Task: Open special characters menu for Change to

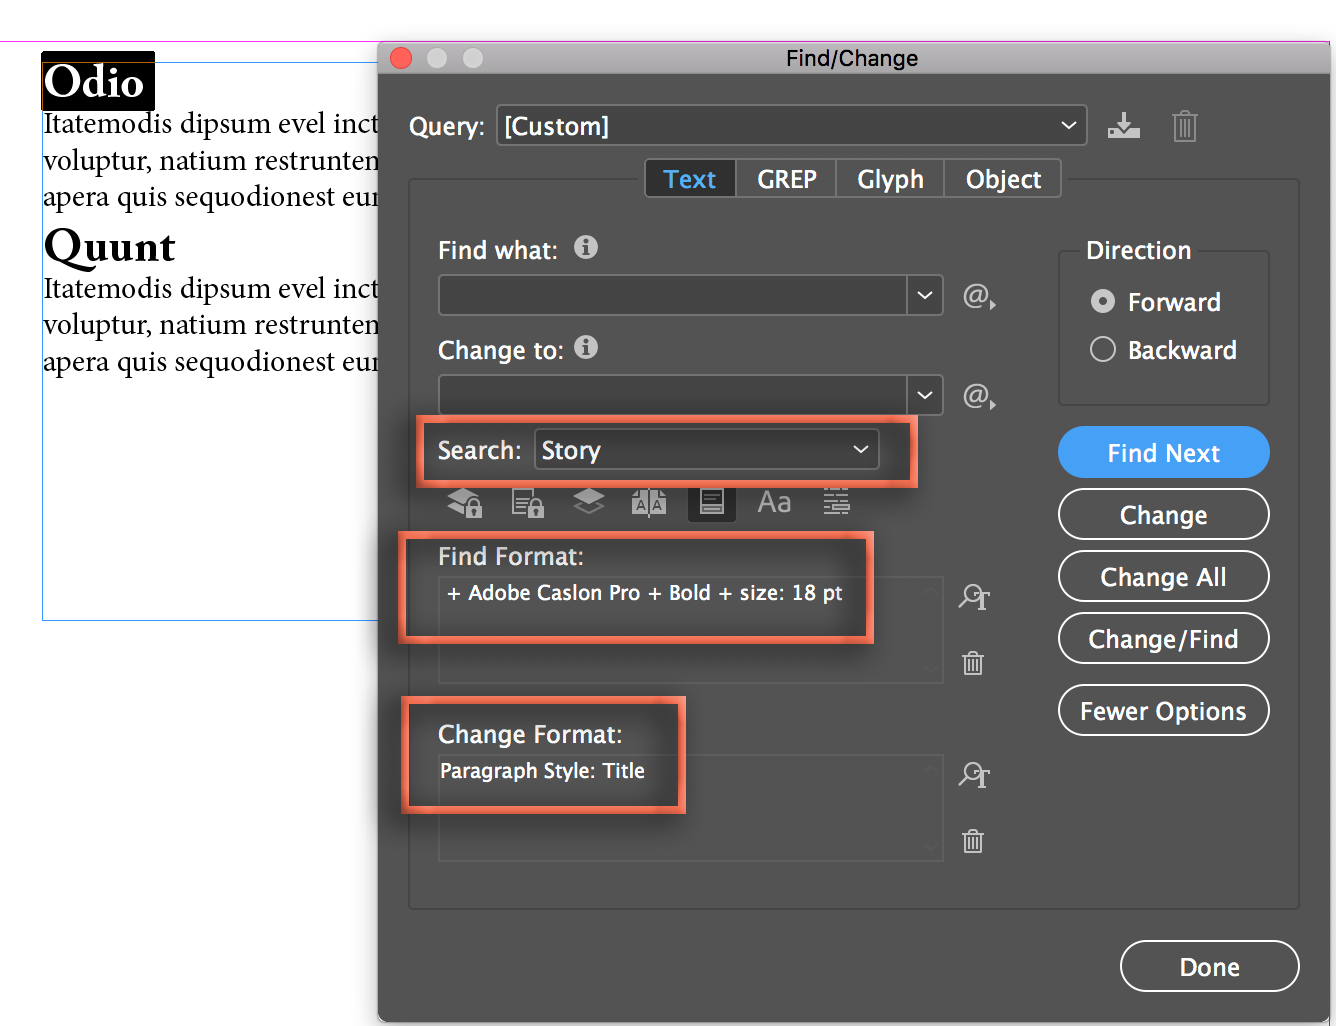Action: pyautogui.click(x=979, y=396)
